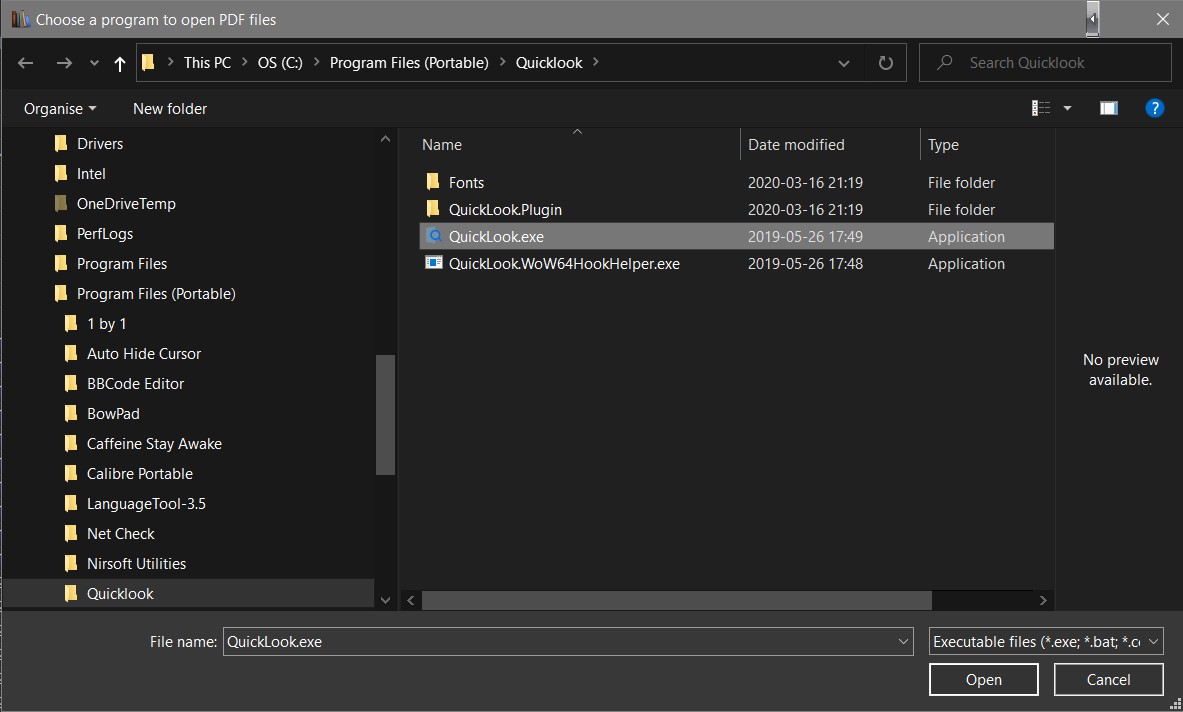Open help with the question mark
Image resolution: width=1183 pixels, height=712 pixels.
click(x=1154, y=109)
